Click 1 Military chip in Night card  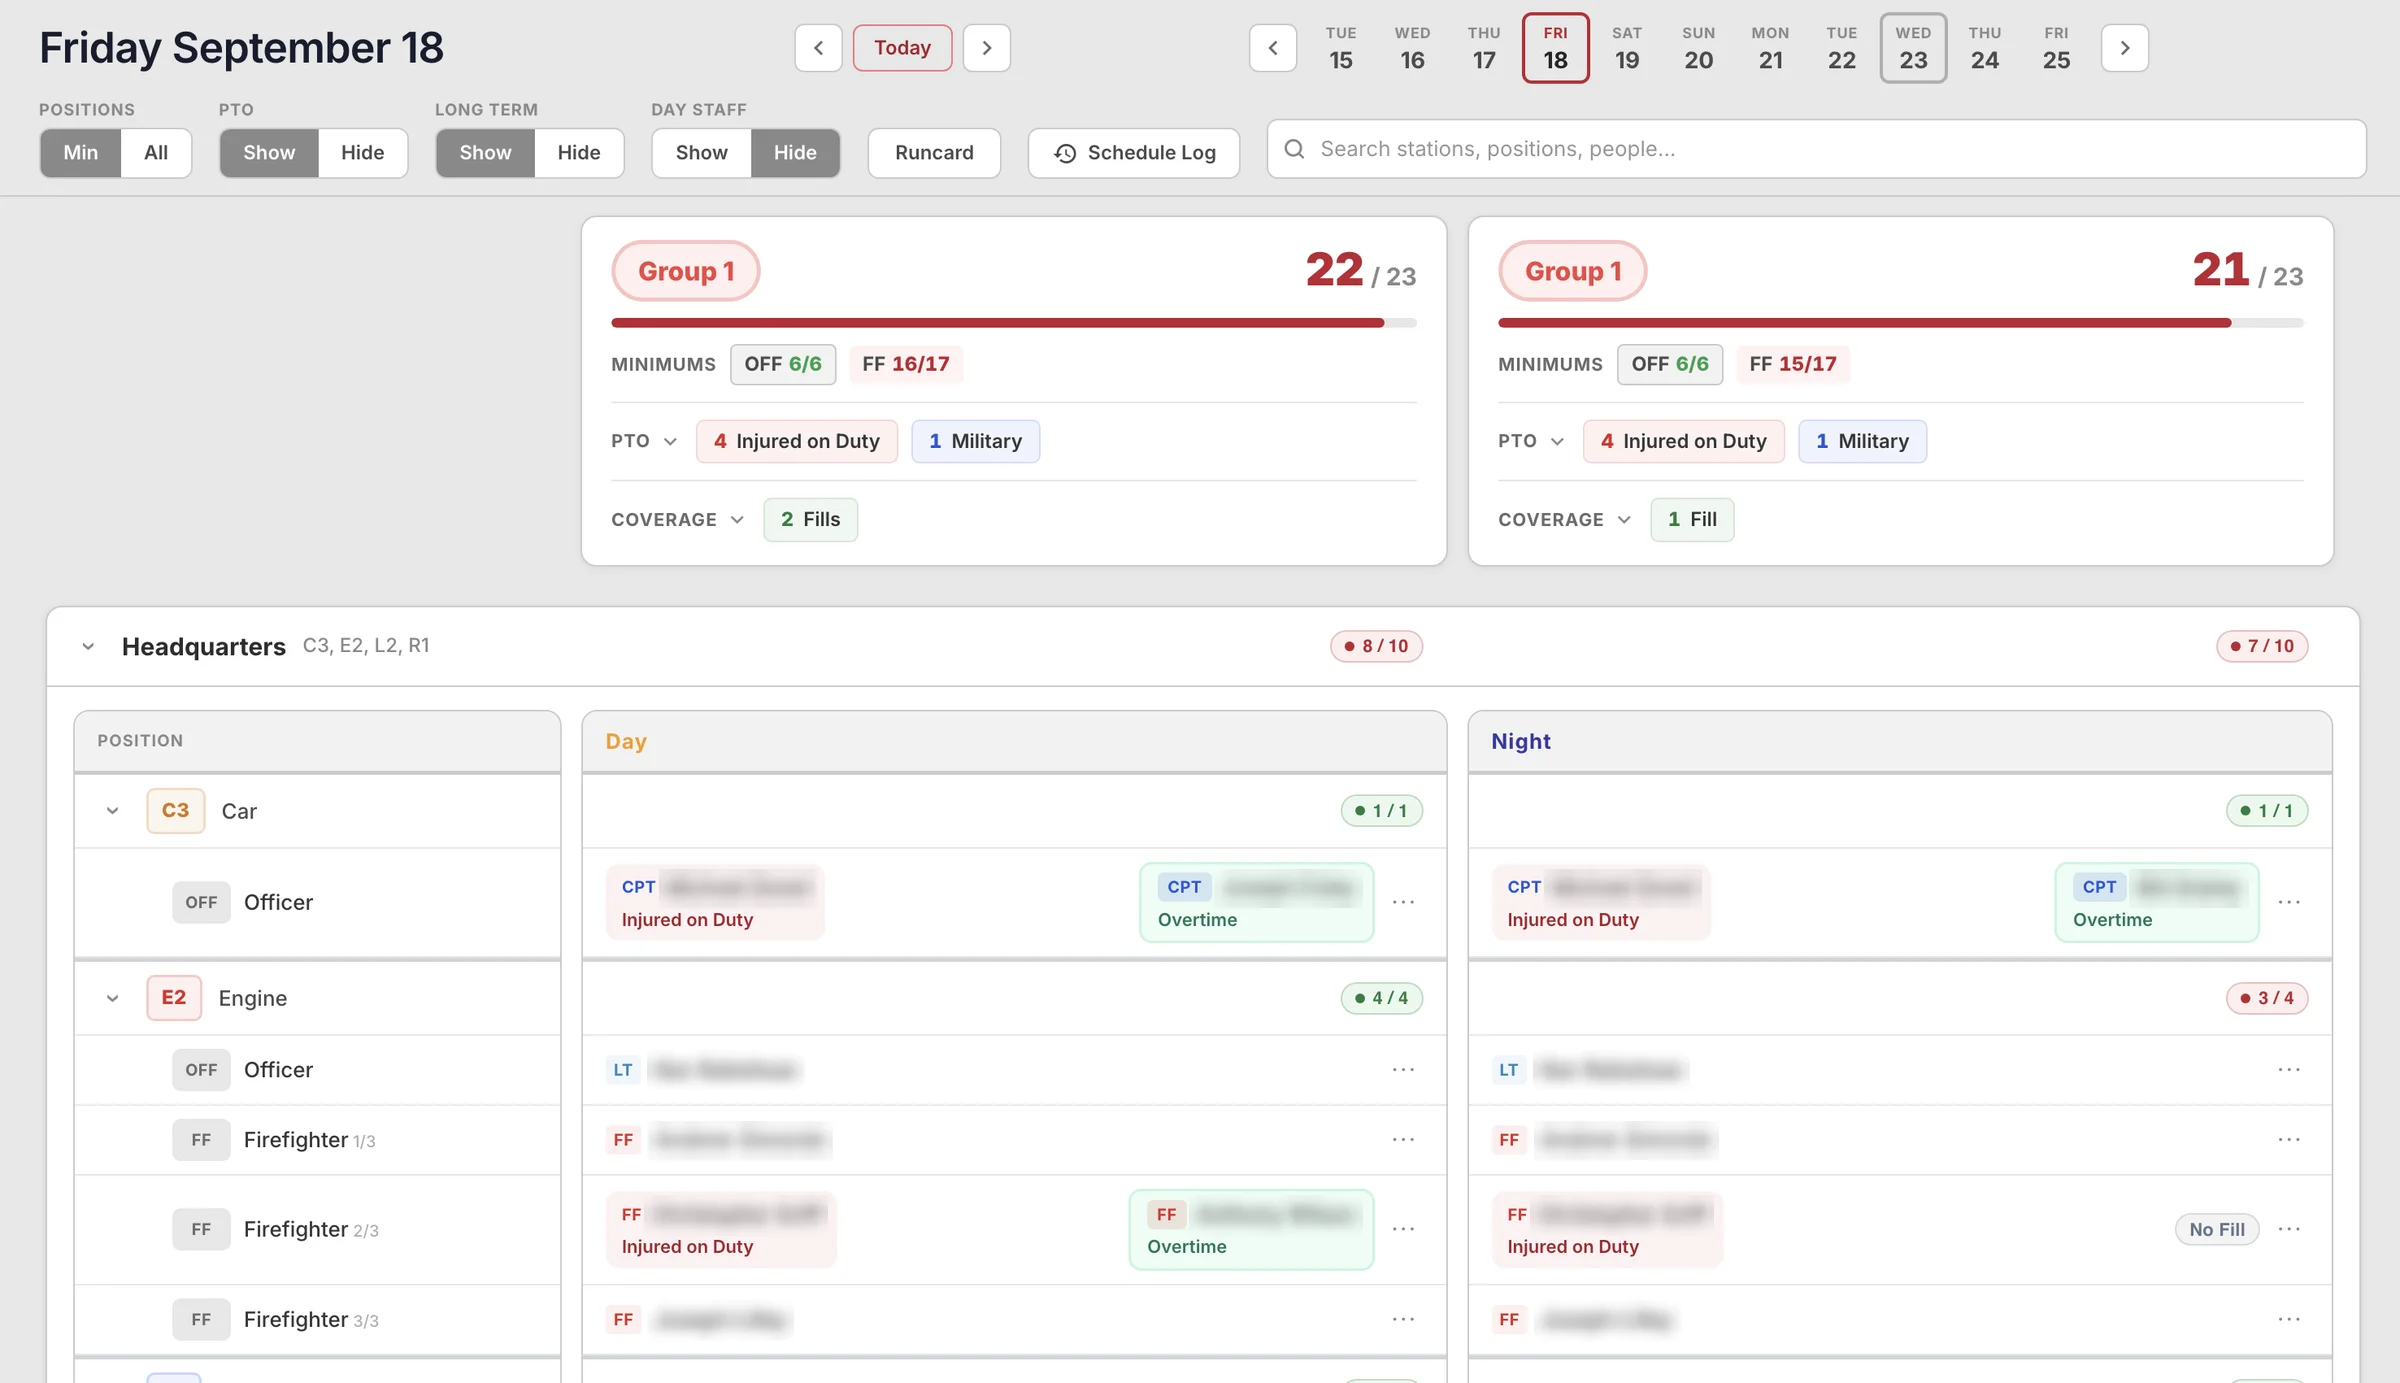point(1862,441)
